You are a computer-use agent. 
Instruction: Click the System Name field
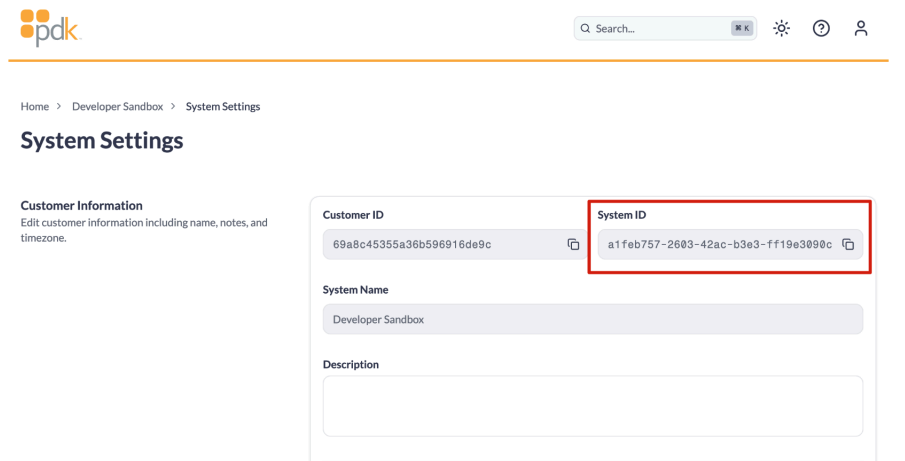pos(593,319)
